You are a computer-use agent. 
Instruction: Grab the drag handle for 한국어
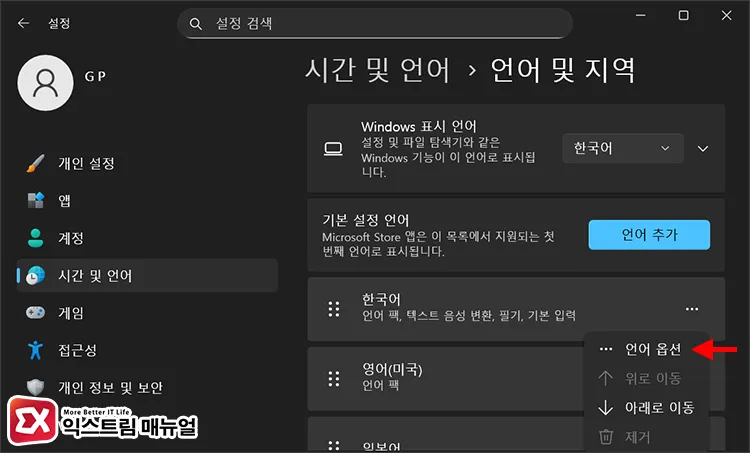334,309
